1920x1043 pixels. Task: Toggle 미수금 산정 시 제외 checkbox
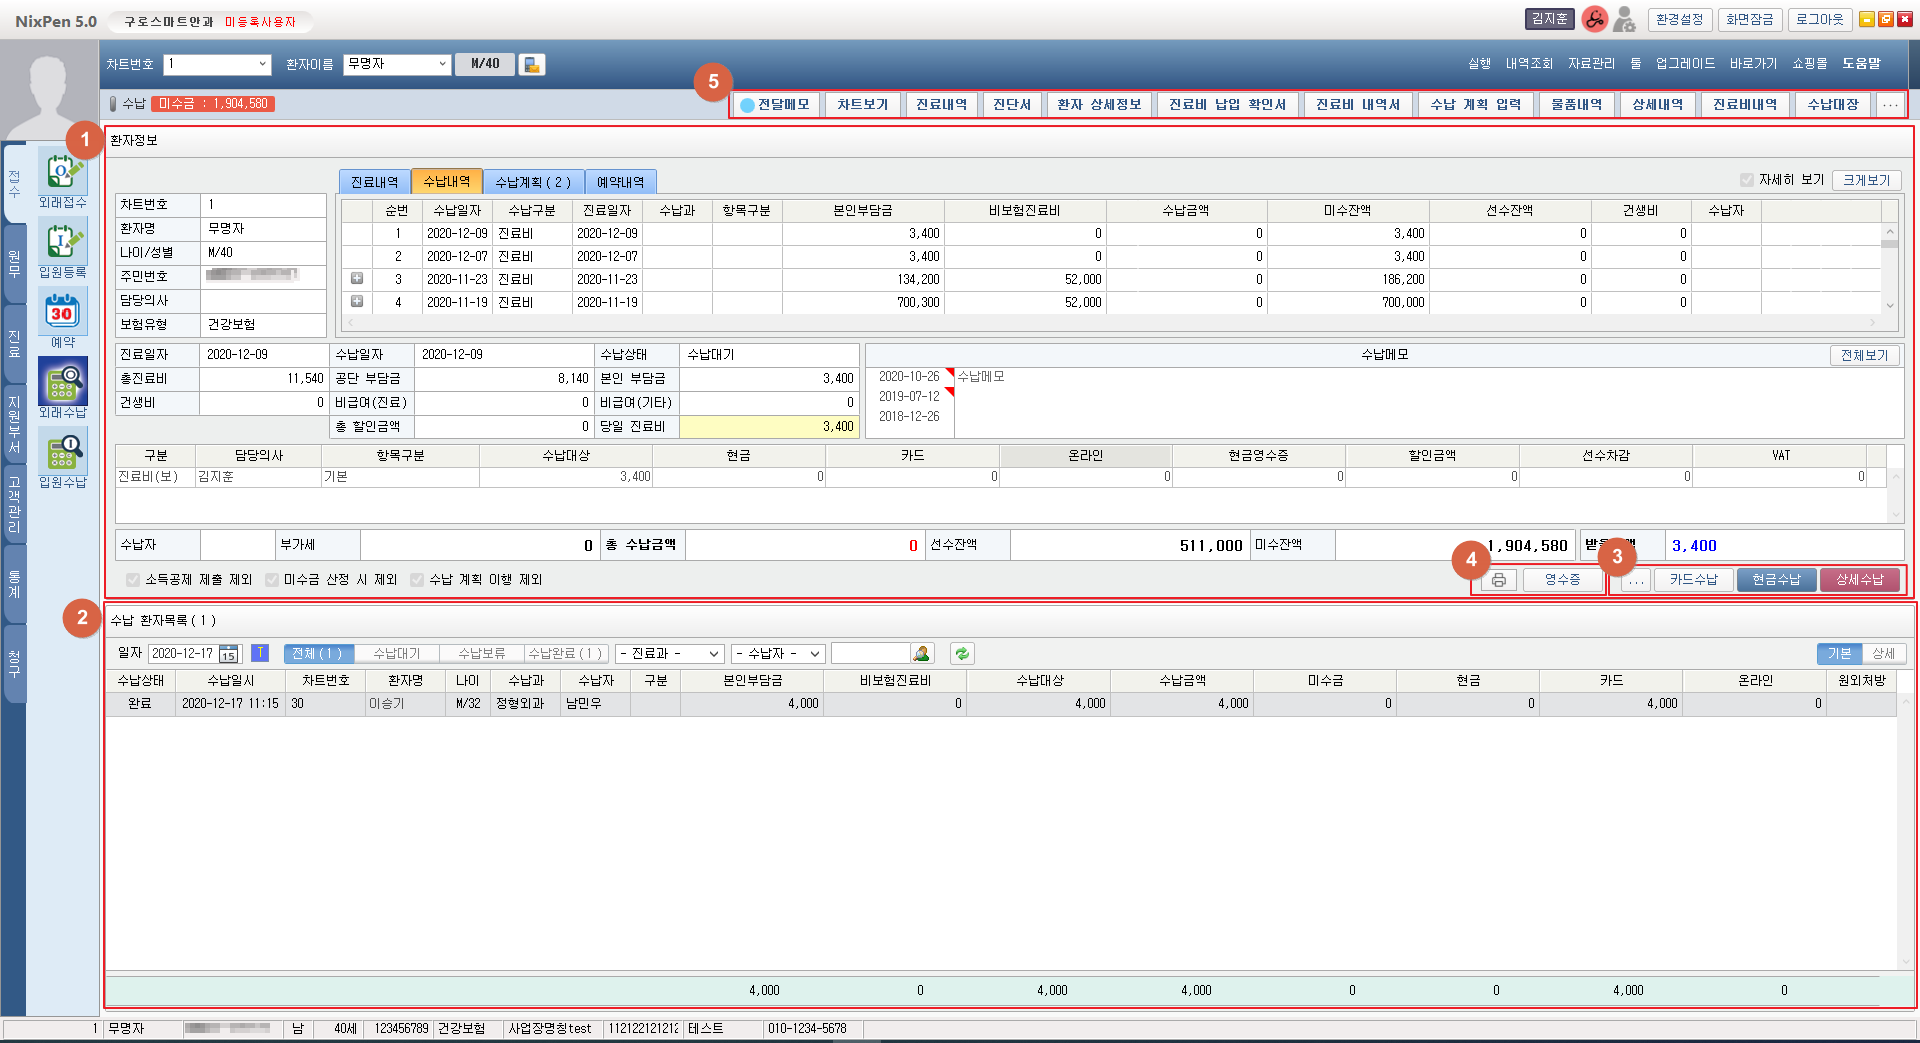click(272, 580)
